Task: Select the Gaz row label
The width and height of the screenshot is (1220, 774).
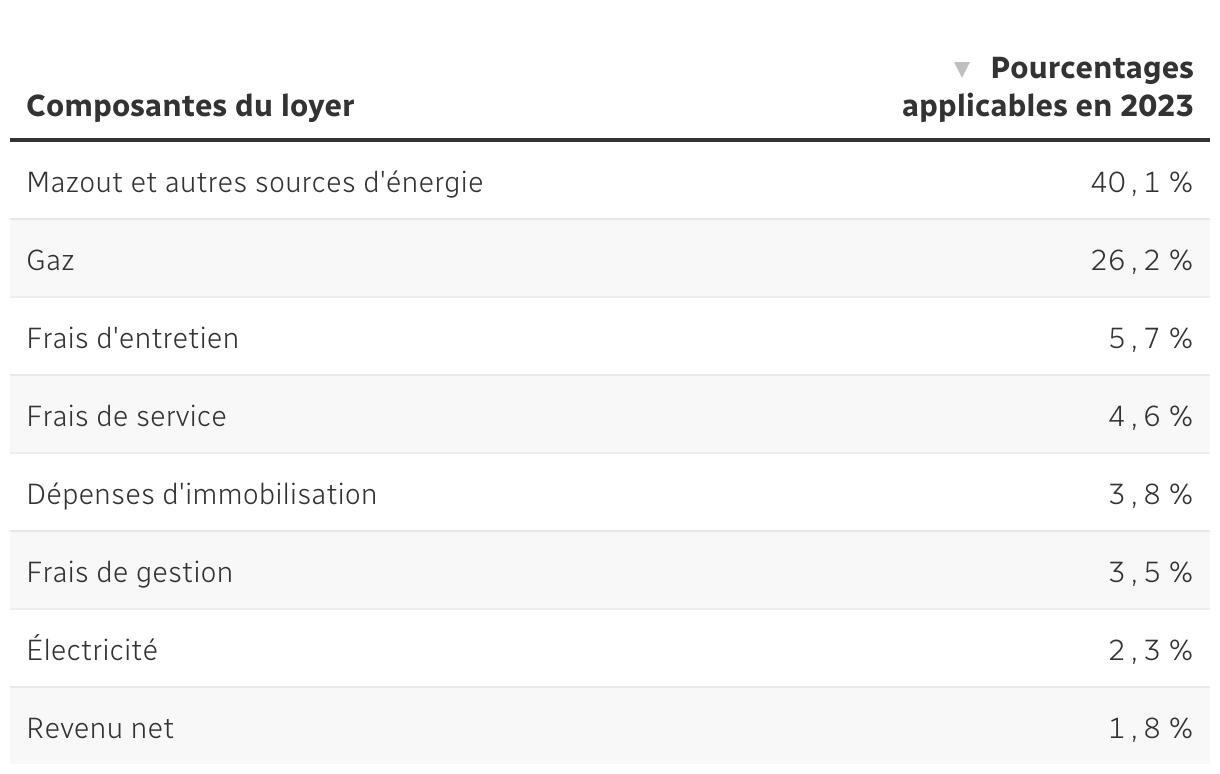Action: (x=51, y=261)
